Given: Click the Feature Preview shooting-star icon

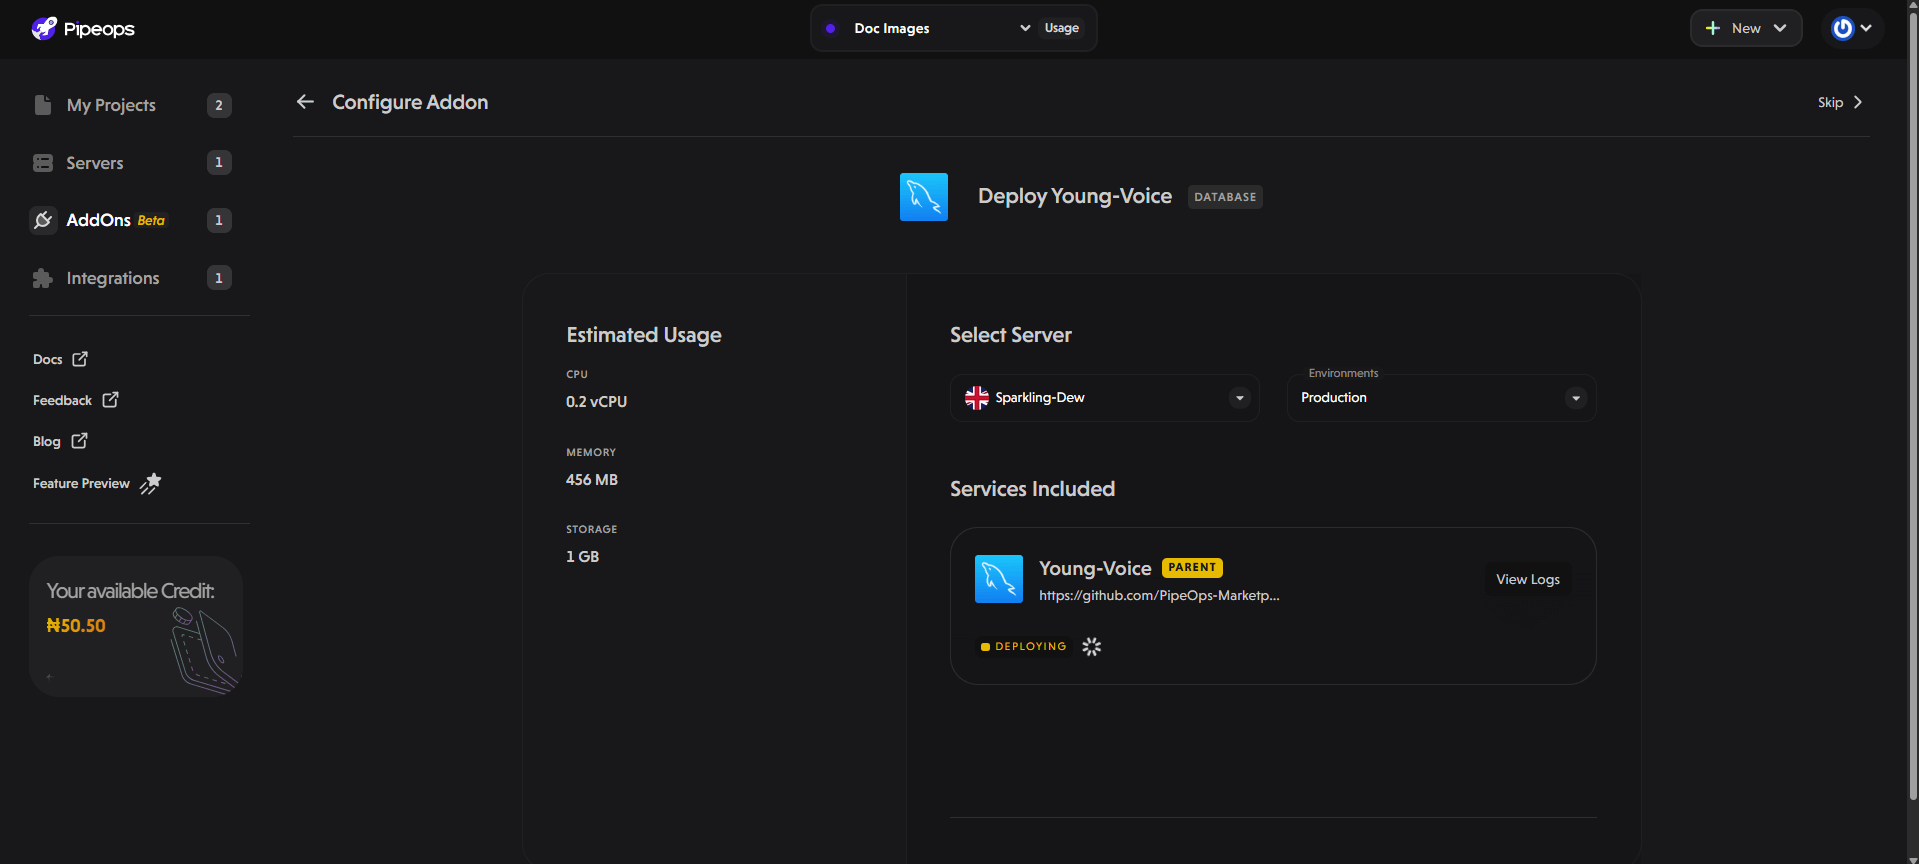Looking at the screenshot, I should coord(151,483).
